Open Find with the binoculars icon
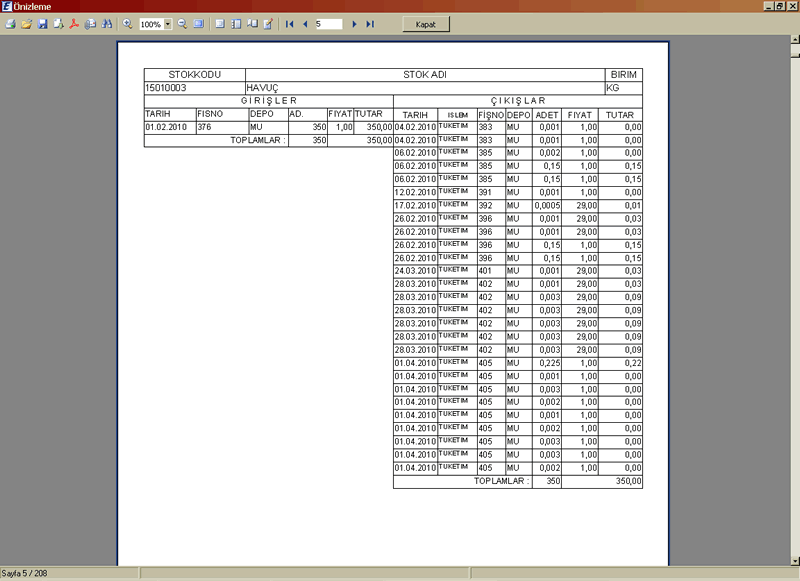800x581 pixels. [106, 23]
